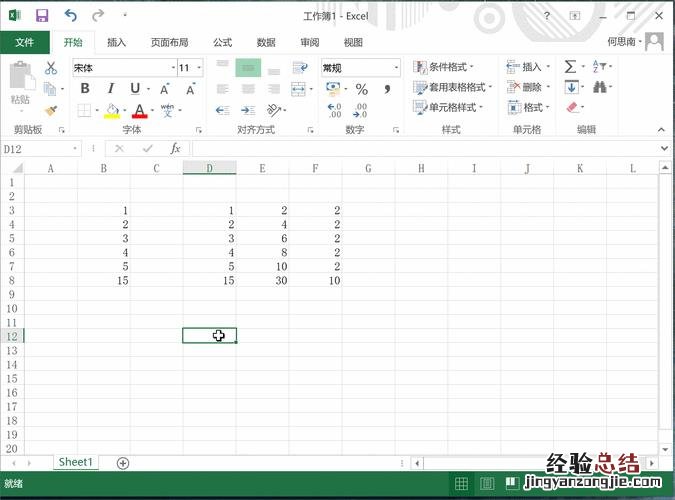Screen dimensions: 675x500
Task: Click the Format Painter brush
Action: click(x=51, y=111)
